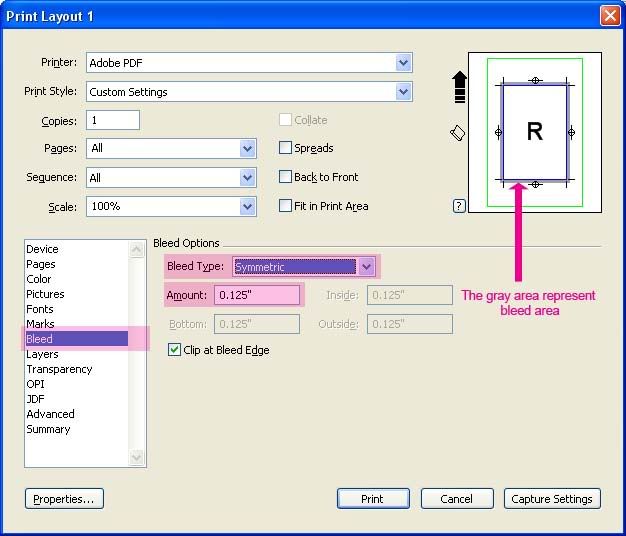This screenshot has height=536, width=626.
Task: Uncheck Clip at Bleed Edge
Action: point(174,350)
